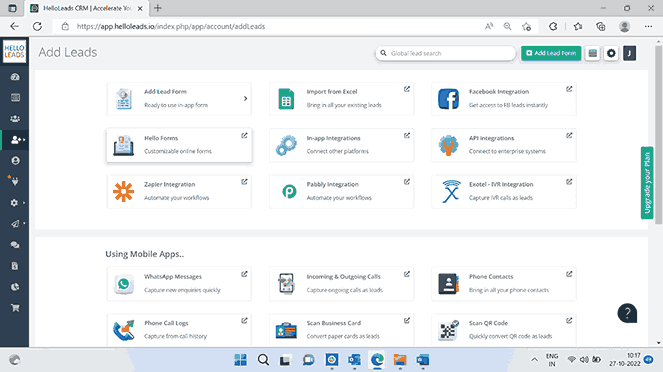Screen dimensions: 663x372
Task: Open the Add Leads sidebar icon
Action: [x=16, y=140]
